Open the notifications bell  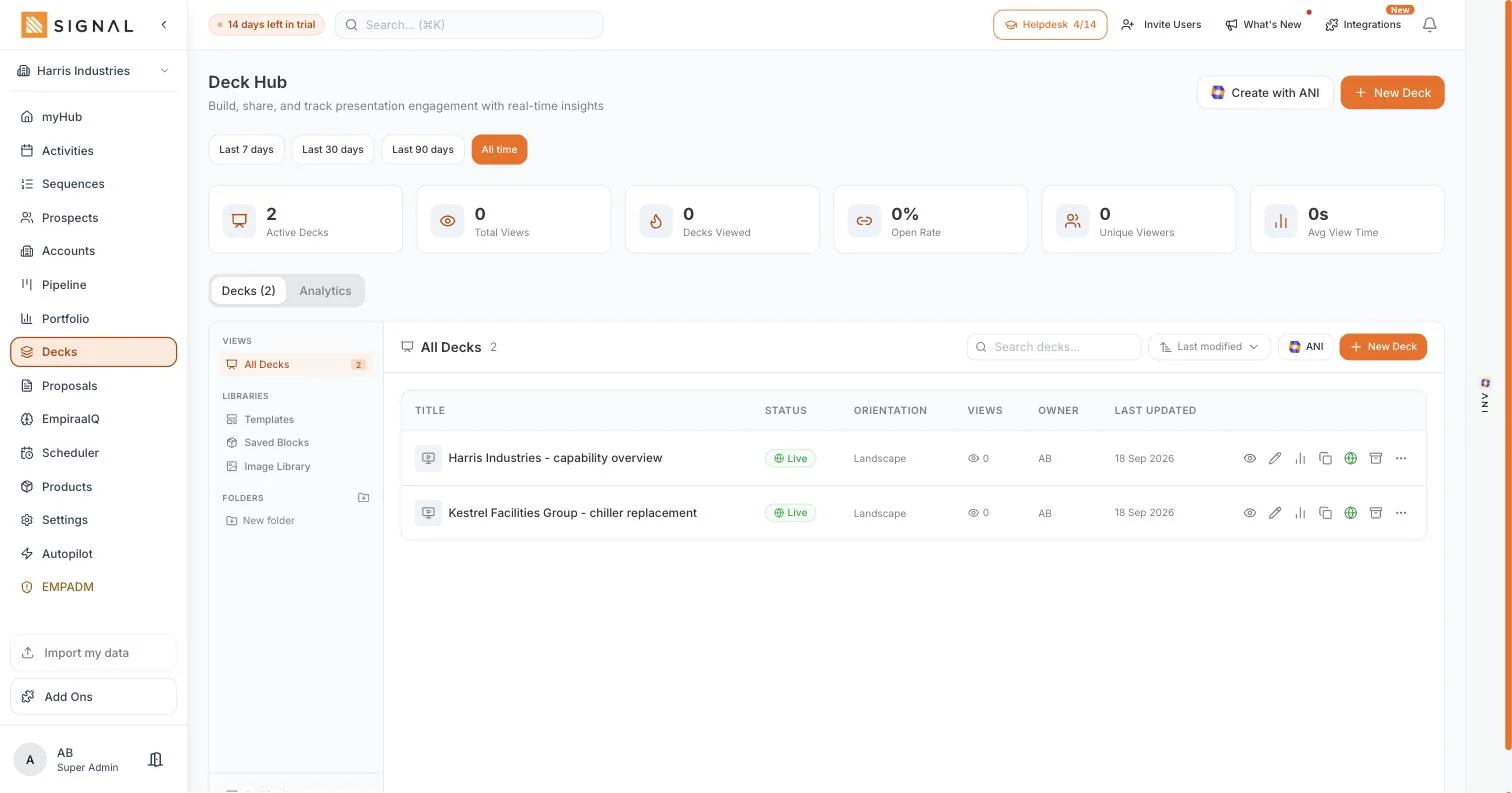[x=1429, y=24]
